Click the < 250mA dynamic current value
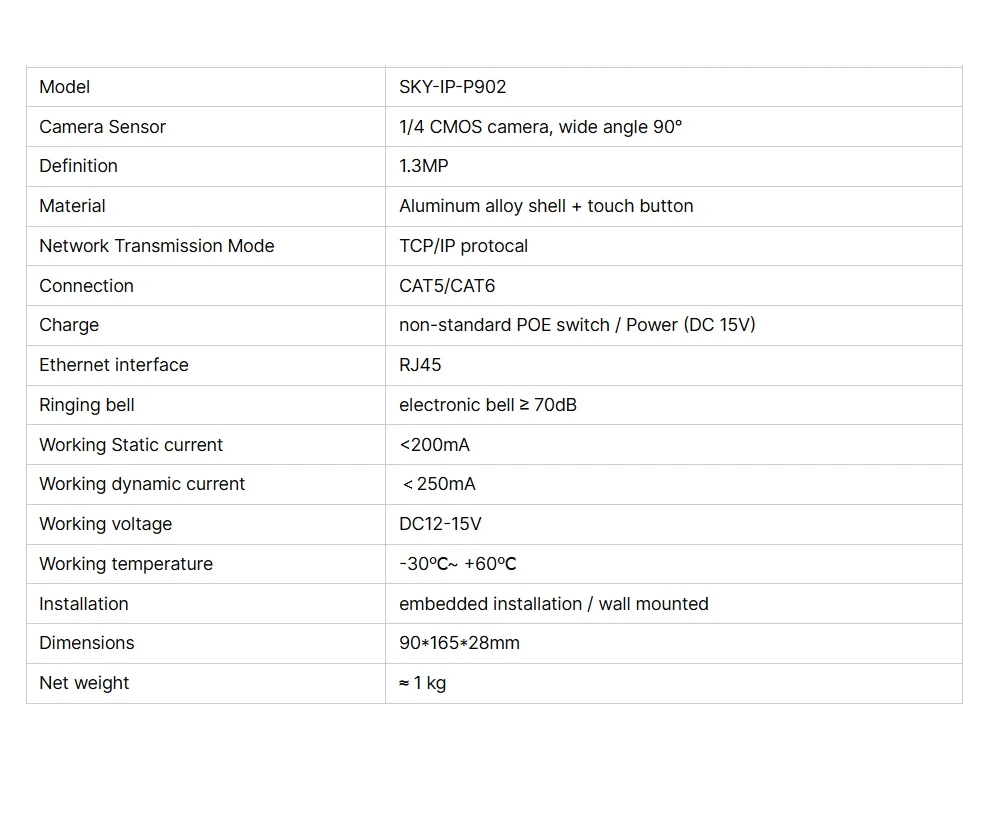This screenshot has height=828, width=984. [x=439, y=484]
